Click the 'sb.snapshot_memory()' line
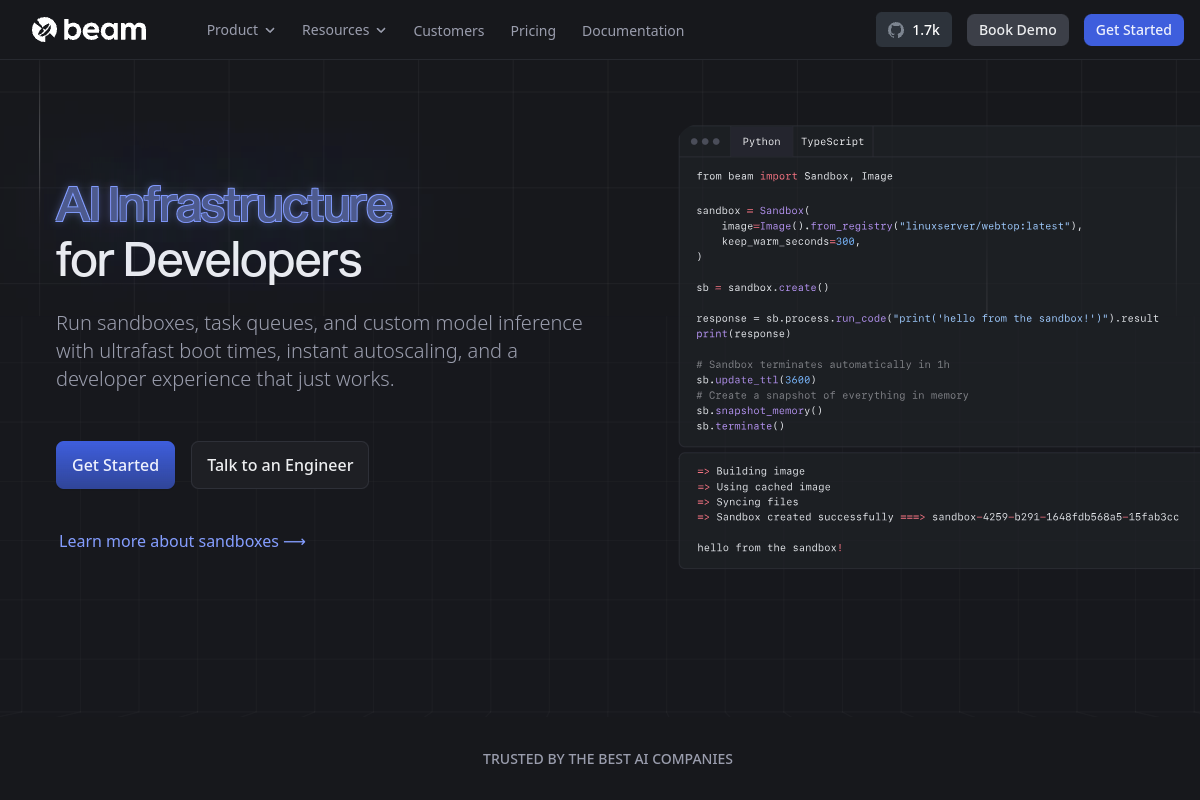1200x800 pixels. [760, 411]
